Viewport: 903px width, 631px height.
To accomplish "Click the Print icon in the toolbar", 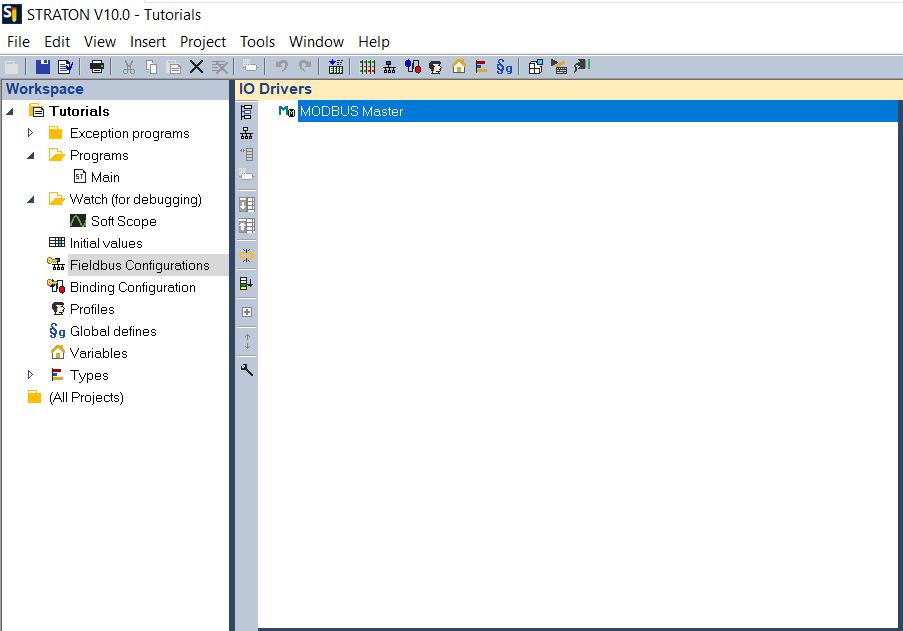I will [x=97, y=67].
